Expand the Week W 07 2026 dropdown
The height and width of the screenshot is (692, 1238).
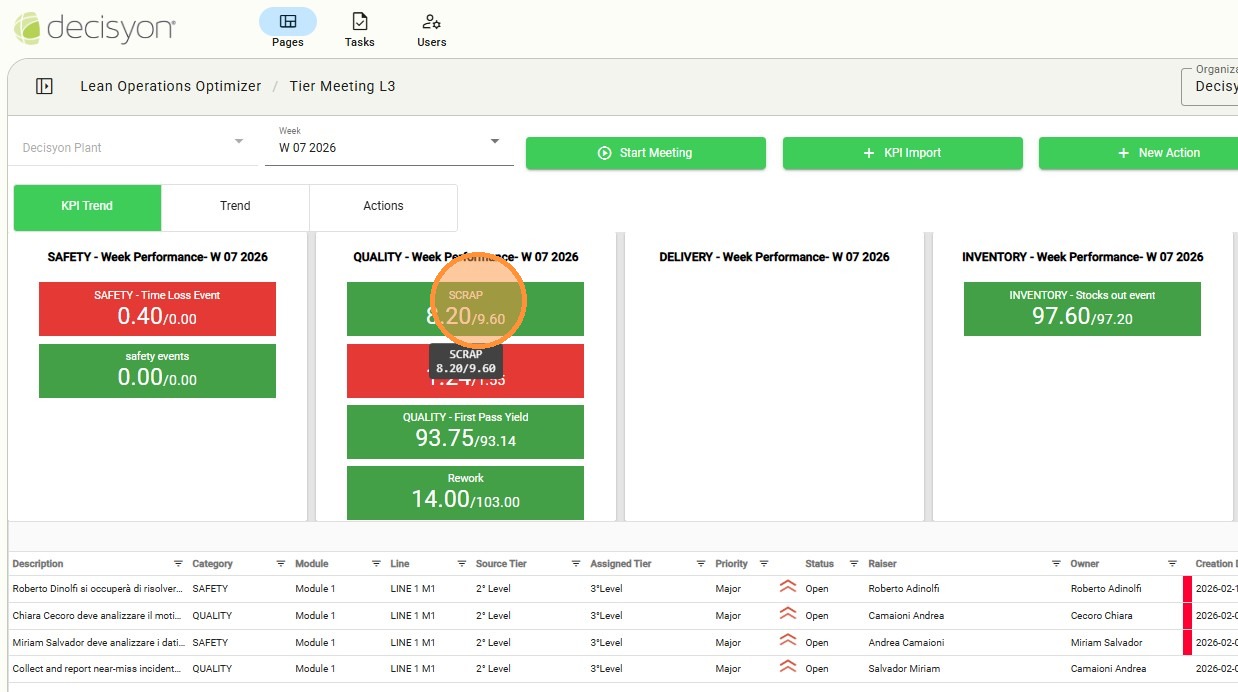[x=494, y=142]
